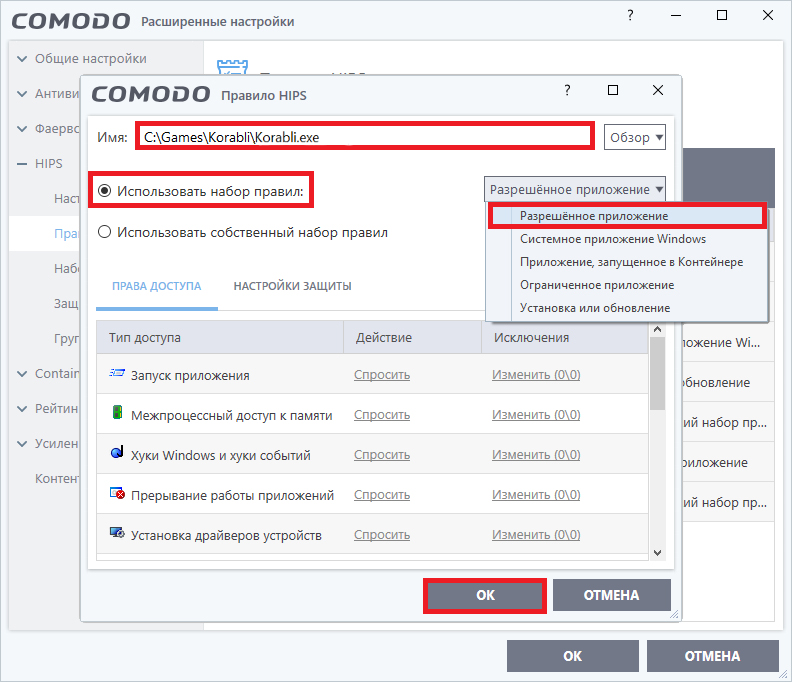Switch to the НАСТРОЙКИ ЗАЩИТЫ tab

coord(292,286)
